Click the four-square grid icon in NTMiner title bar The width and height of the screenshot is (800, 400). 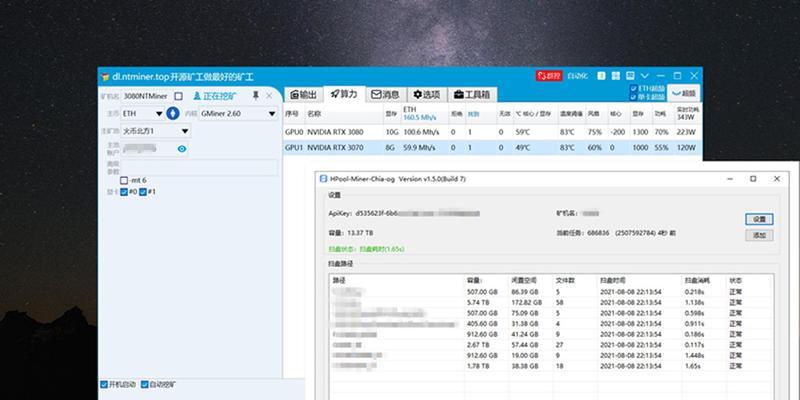tap(616, 76)
